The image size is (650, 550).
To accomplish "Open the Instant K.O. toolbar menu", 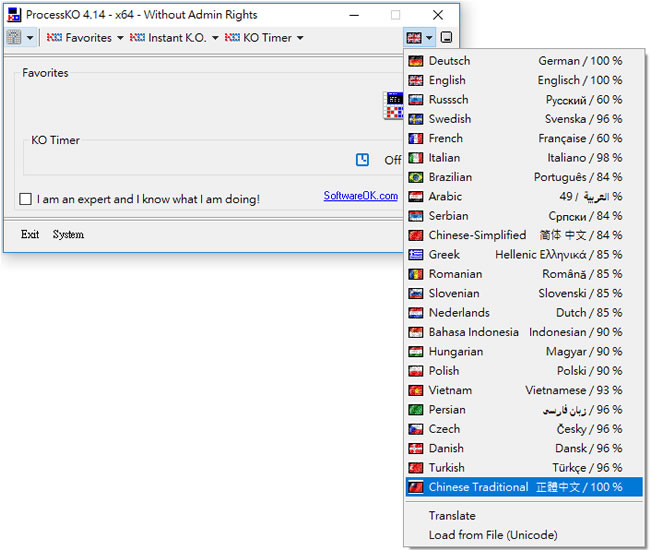I will click(174, 38).
